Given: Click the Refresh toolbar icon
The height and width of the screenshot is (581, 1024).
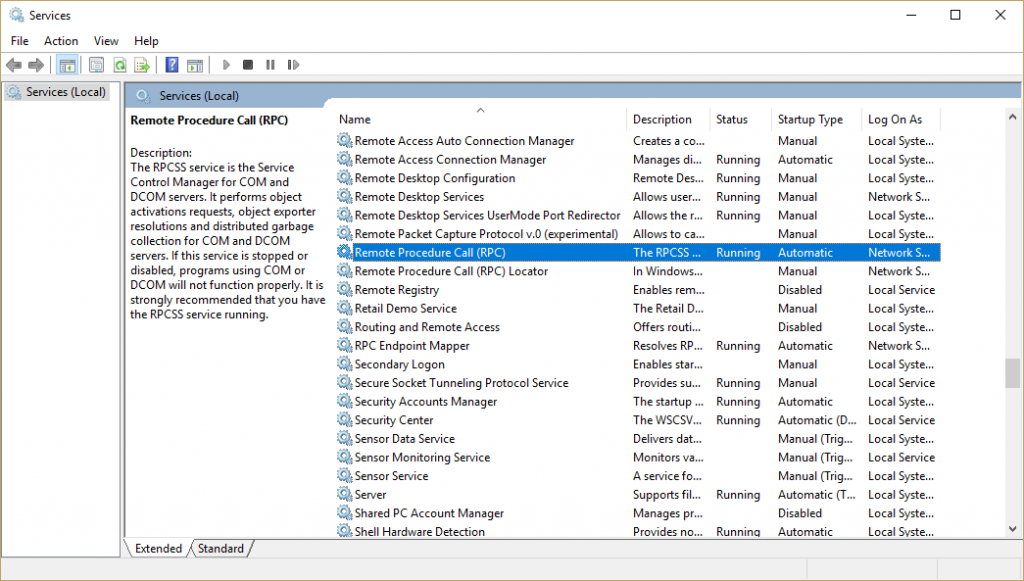Looking at the screenshot, I should point(120,65).
